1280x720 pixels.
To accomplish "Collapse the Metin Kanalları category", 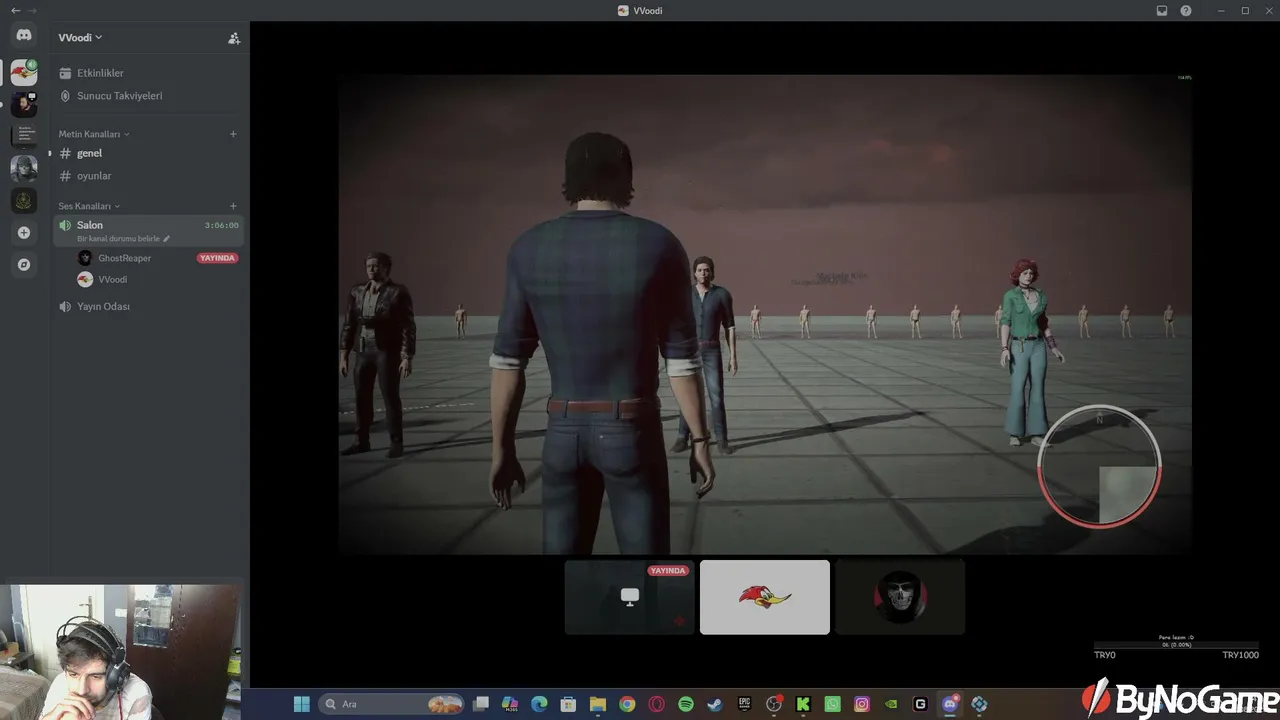I will 94,134.
